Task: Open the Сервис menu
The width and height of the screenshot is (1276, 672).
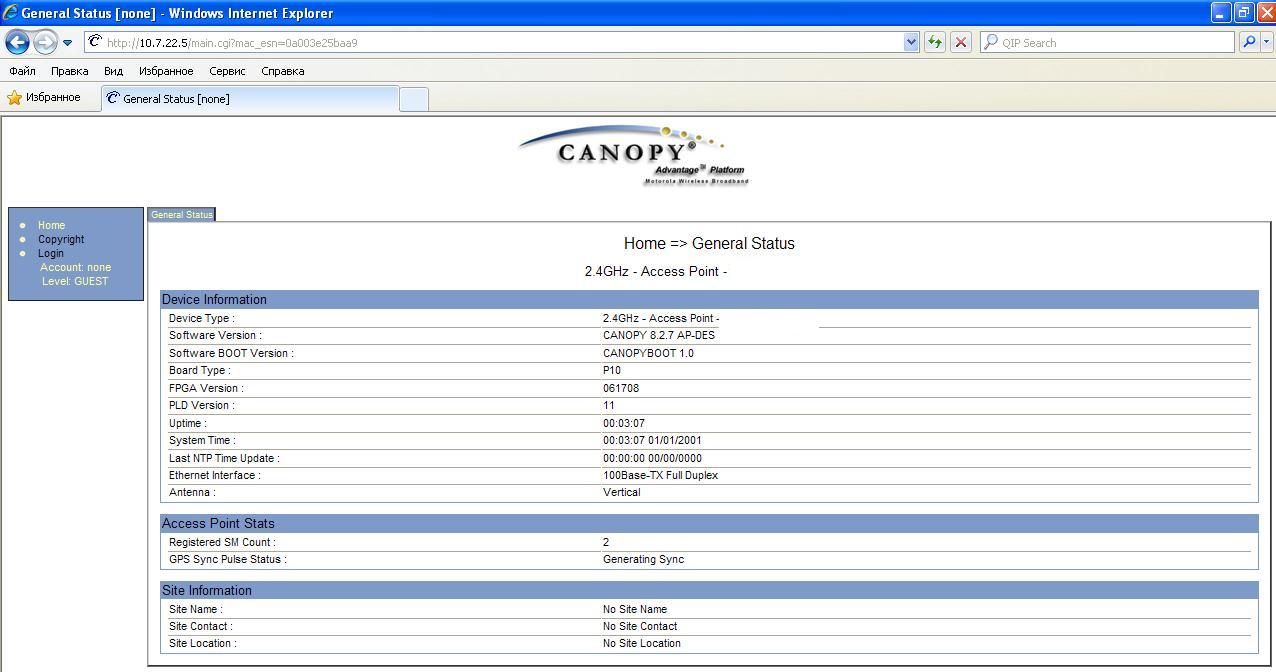Action: coord(227,71)
